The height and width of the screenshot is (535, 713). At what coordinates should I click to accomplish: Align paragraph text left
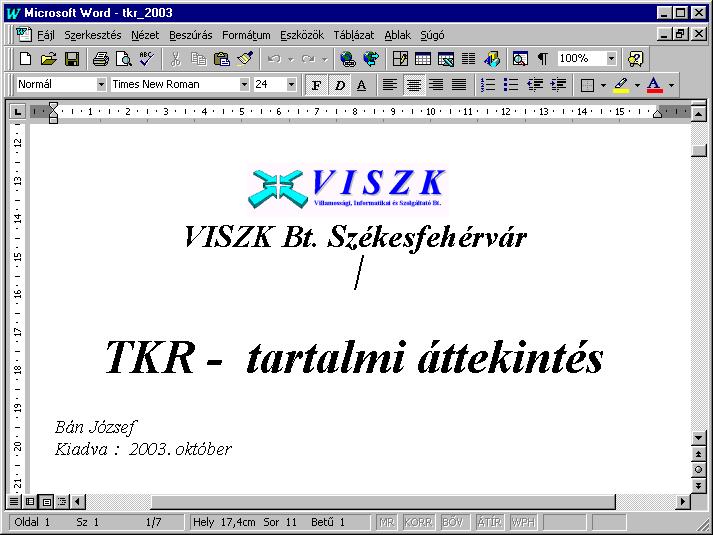point(390,85)
